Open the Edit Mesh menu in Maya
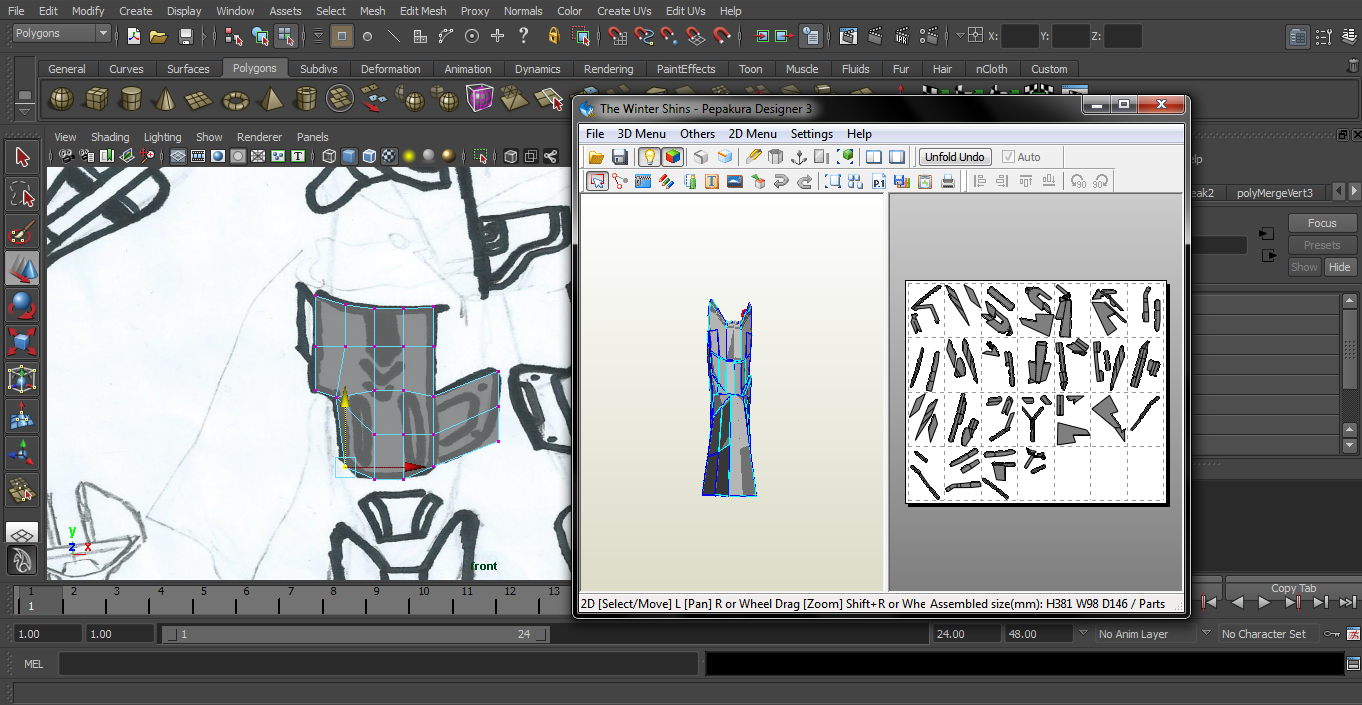Image resolution: width=1362 pixels, height=705 pixels. (423, 11)
